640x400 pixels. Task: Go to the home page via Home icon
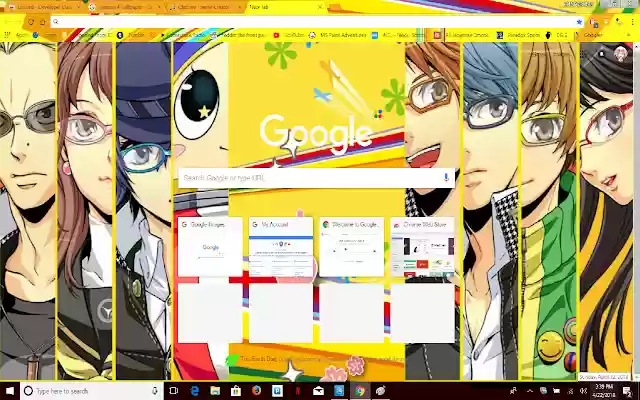[42, 22]
